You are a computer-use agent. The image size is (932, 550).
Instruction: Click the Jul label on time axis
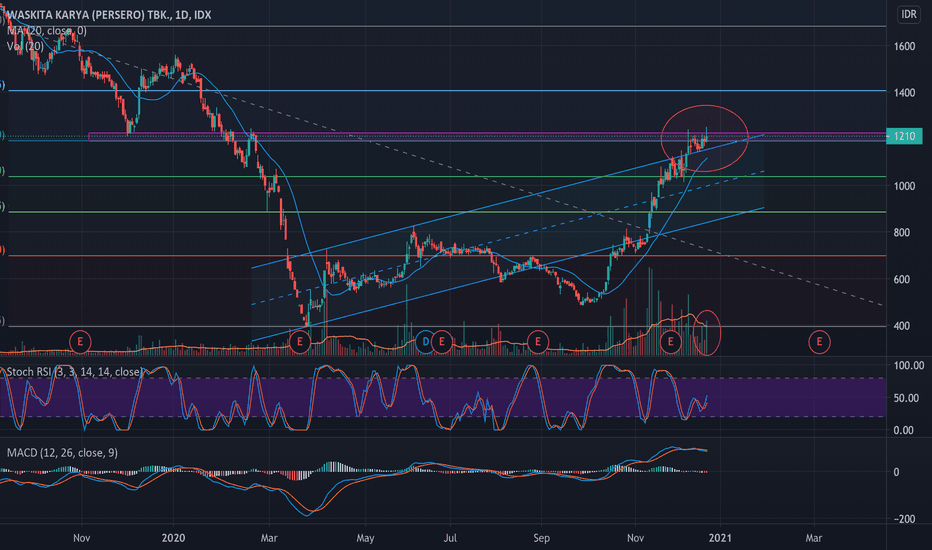click(x=450, y=538)
